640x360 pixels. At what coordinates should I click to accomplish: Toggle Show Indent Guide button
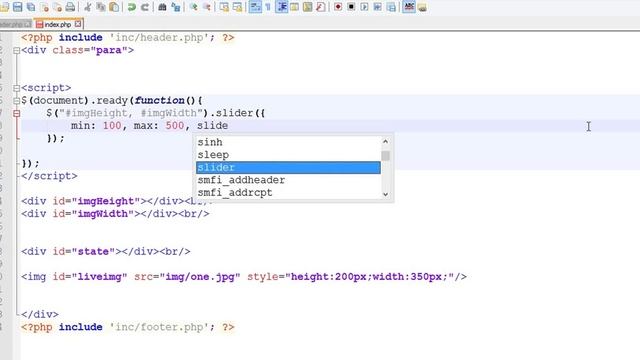click(x=282, y=7)
